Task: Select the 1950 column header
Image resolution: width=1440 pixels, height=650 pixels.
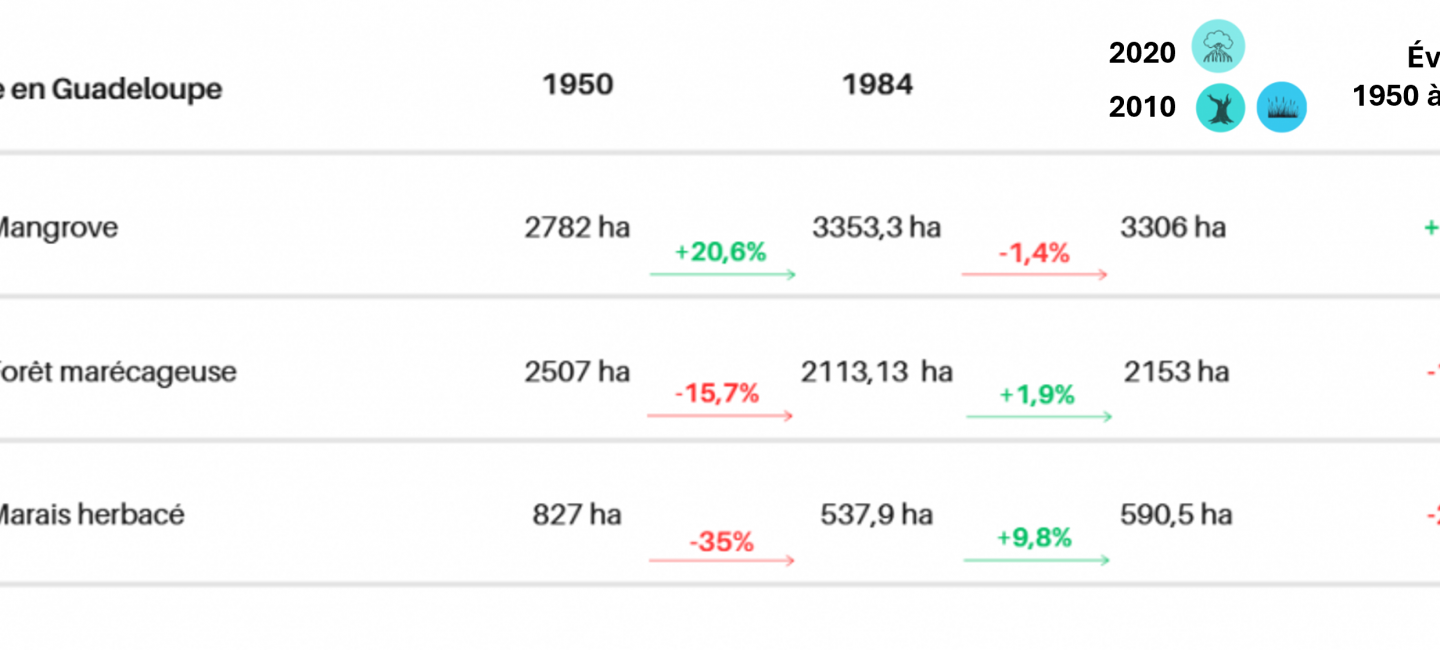Action: coord(577,85)
